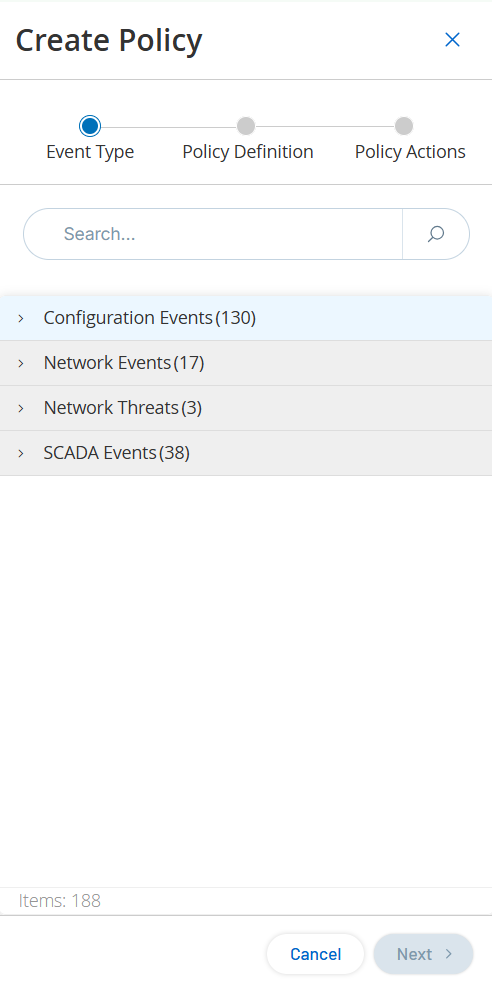This screenshot has width=492, height=990.
Task: Click the magnifying glass search icon
Action: pos(436,234)
